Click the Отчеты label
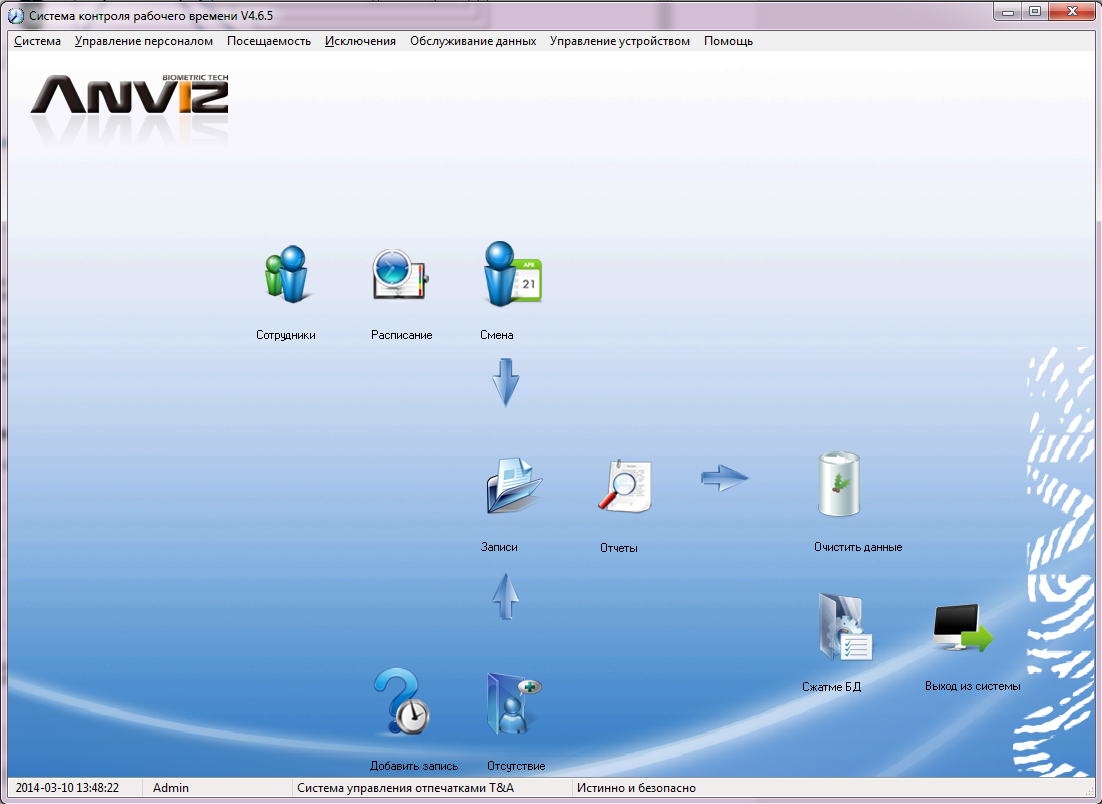 (618, 548)
